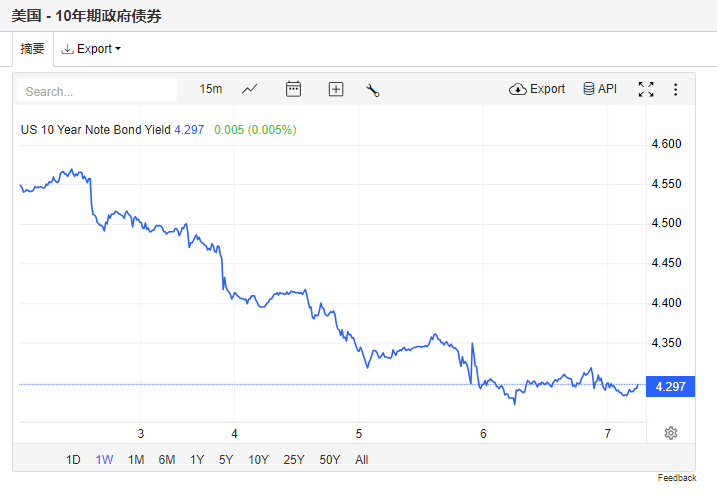Select the All time range
The image size is (717, 493).
point(362,460)
